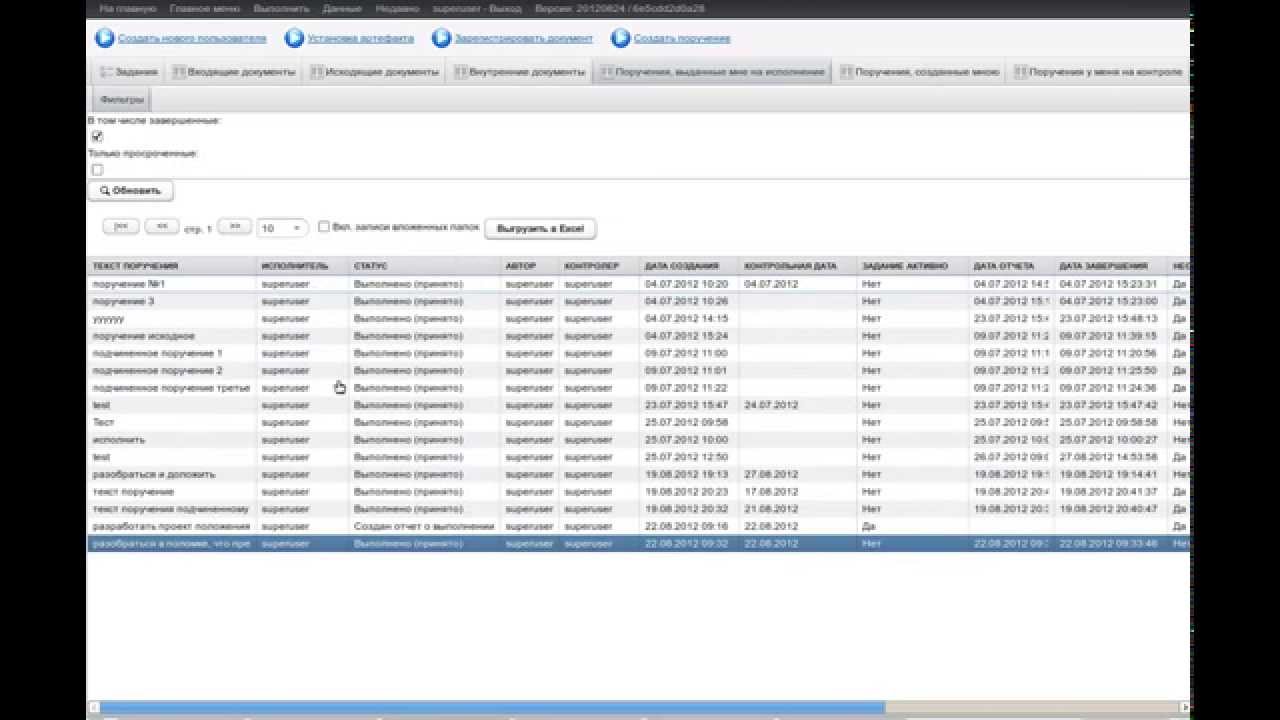Toggle the 'В том числе завершенные' checkbox

pyautogui.click(x=97, y=136)
